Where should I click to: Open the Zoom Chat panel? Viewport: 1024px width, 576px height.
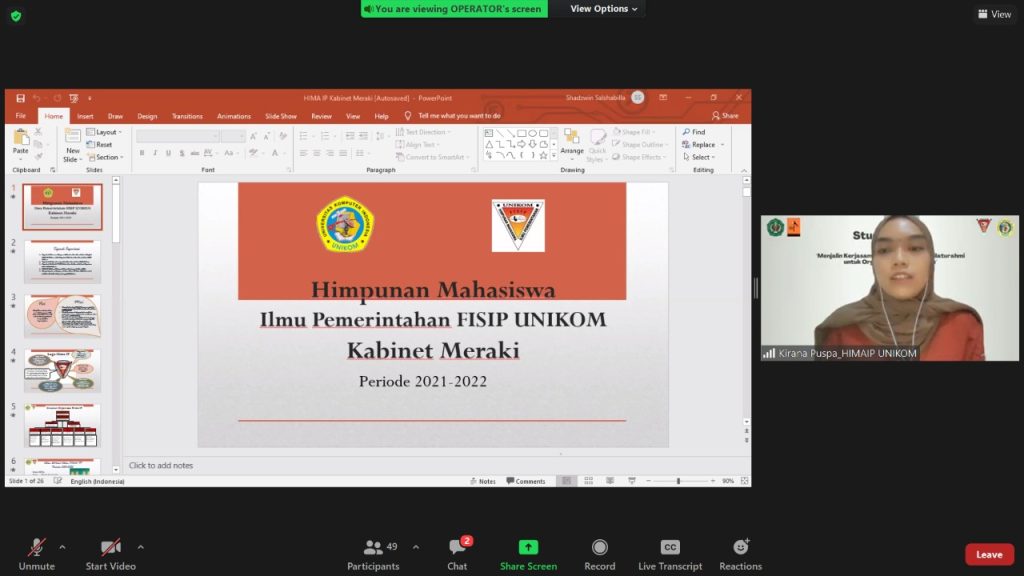[x=457, y=554]
